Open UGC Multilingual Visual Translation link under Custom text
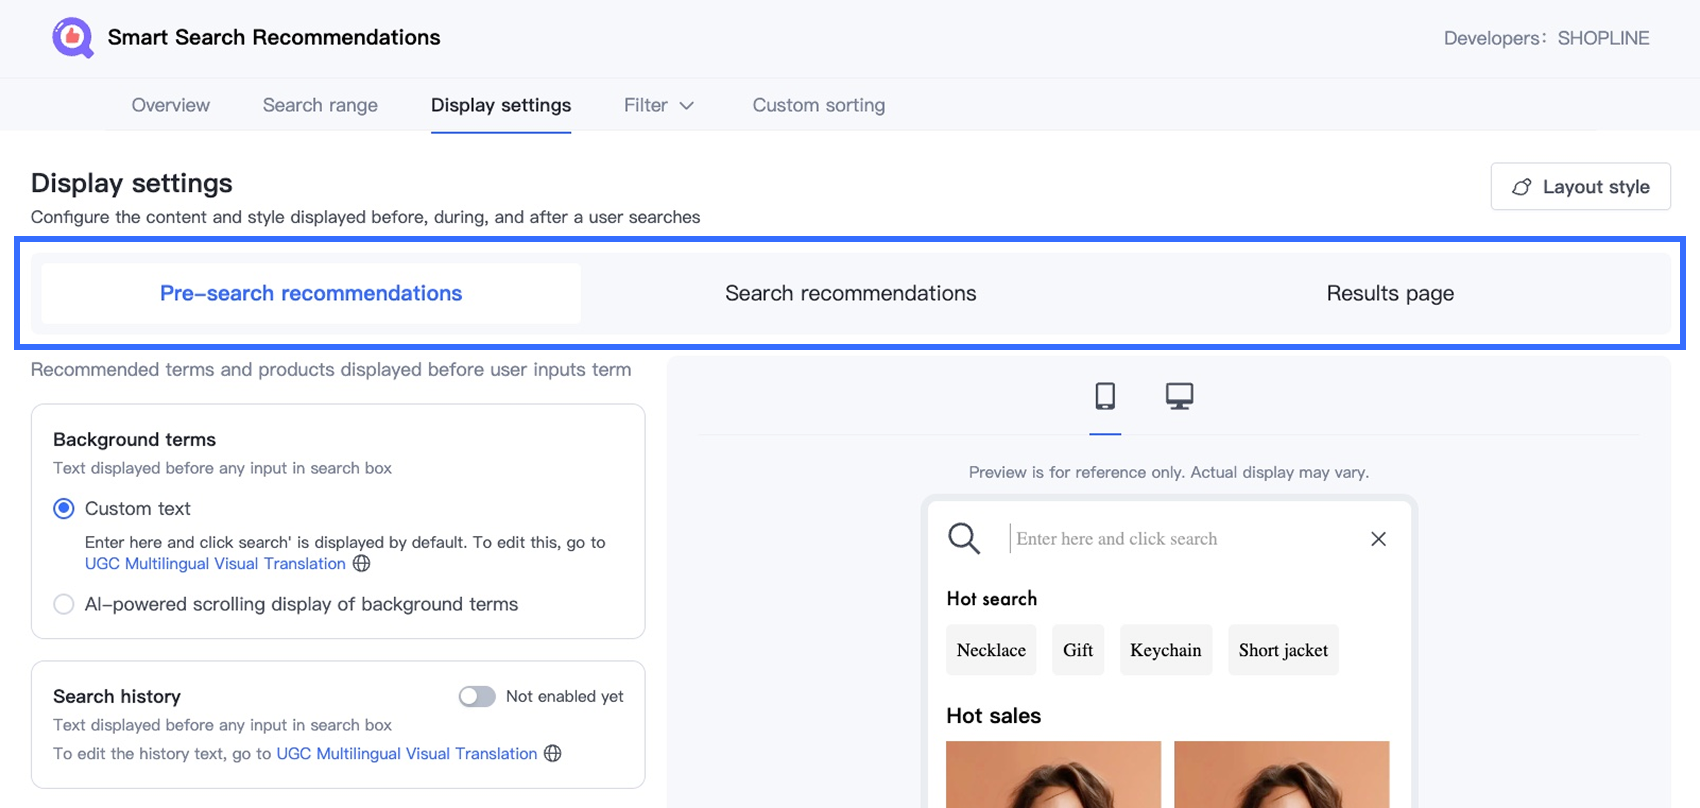Screen dimensions: 1700x808 [x=215, y=563]
